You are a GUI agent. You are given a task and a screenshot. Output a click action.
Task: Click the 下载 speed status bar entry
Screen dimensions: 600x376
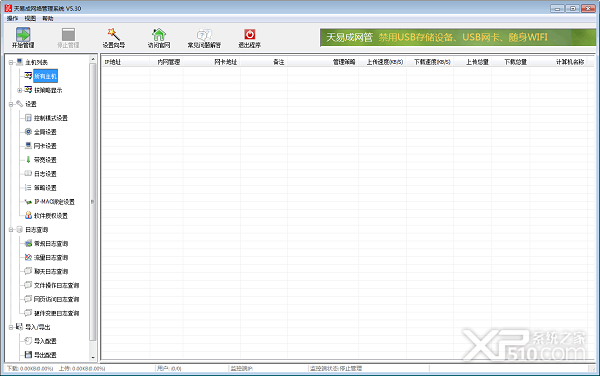tap(29, 369)
